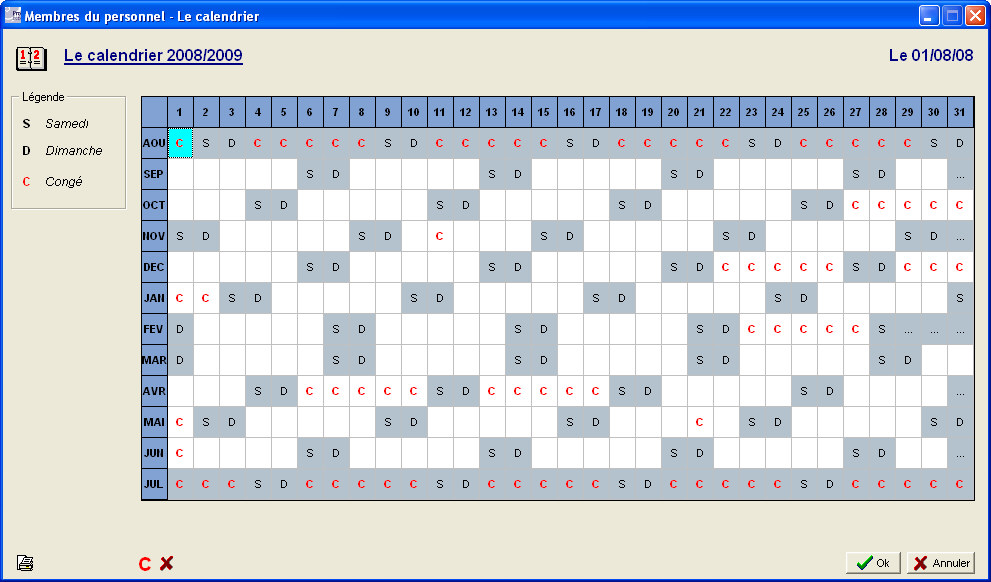
Task: Click day column header 1
Action: [x=180, y=112]
